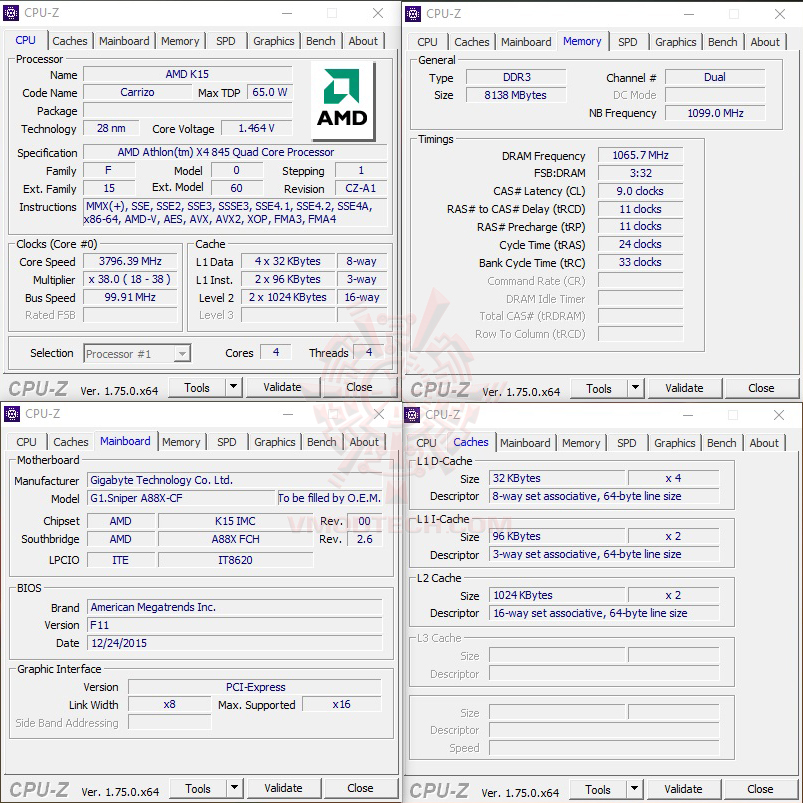Click Validate button in the Mainboard tab window
The height and width of the screenshot is (803, 803).
(x=284, y=788)
